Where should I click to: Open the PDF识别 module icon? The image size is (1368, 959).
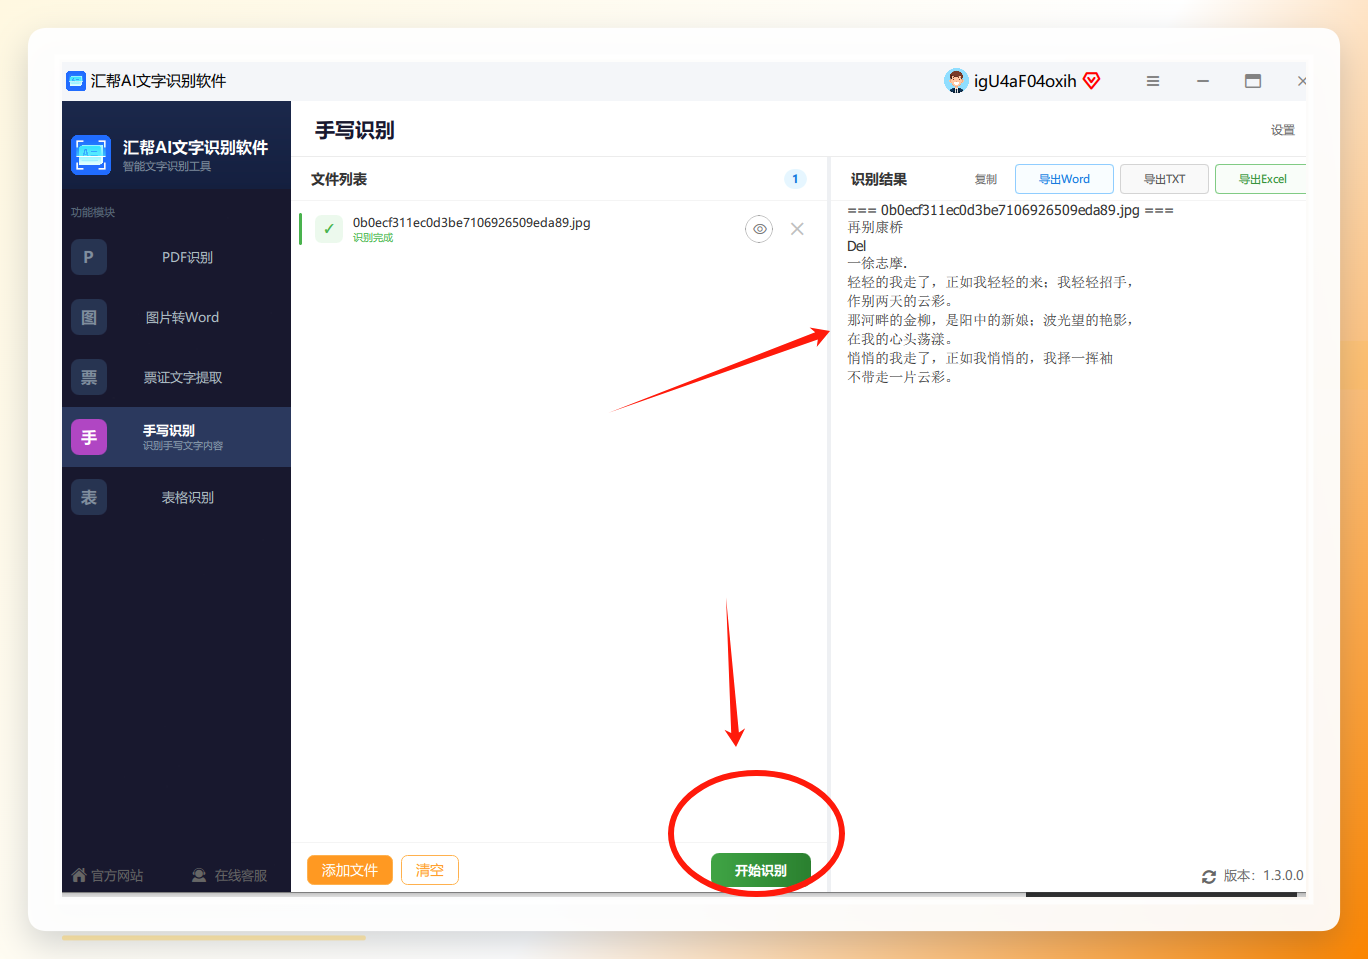coord(89,257)
